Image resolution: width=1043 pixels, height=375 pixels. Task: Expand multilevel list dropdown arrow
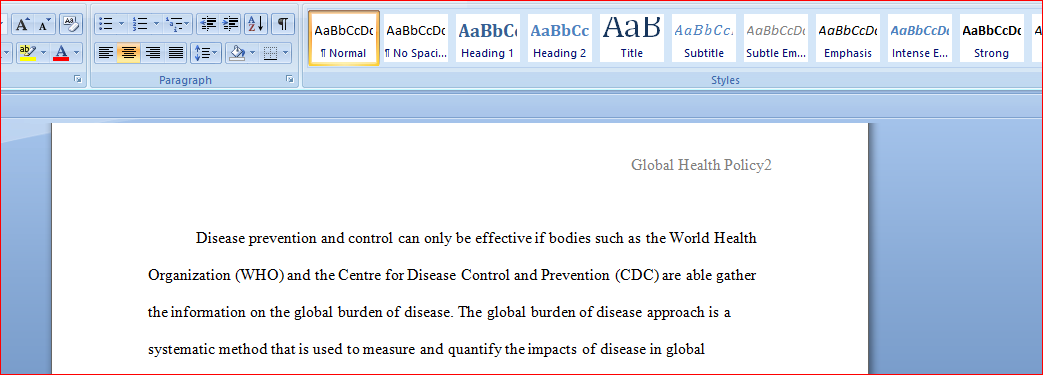(x=188, y=24)
